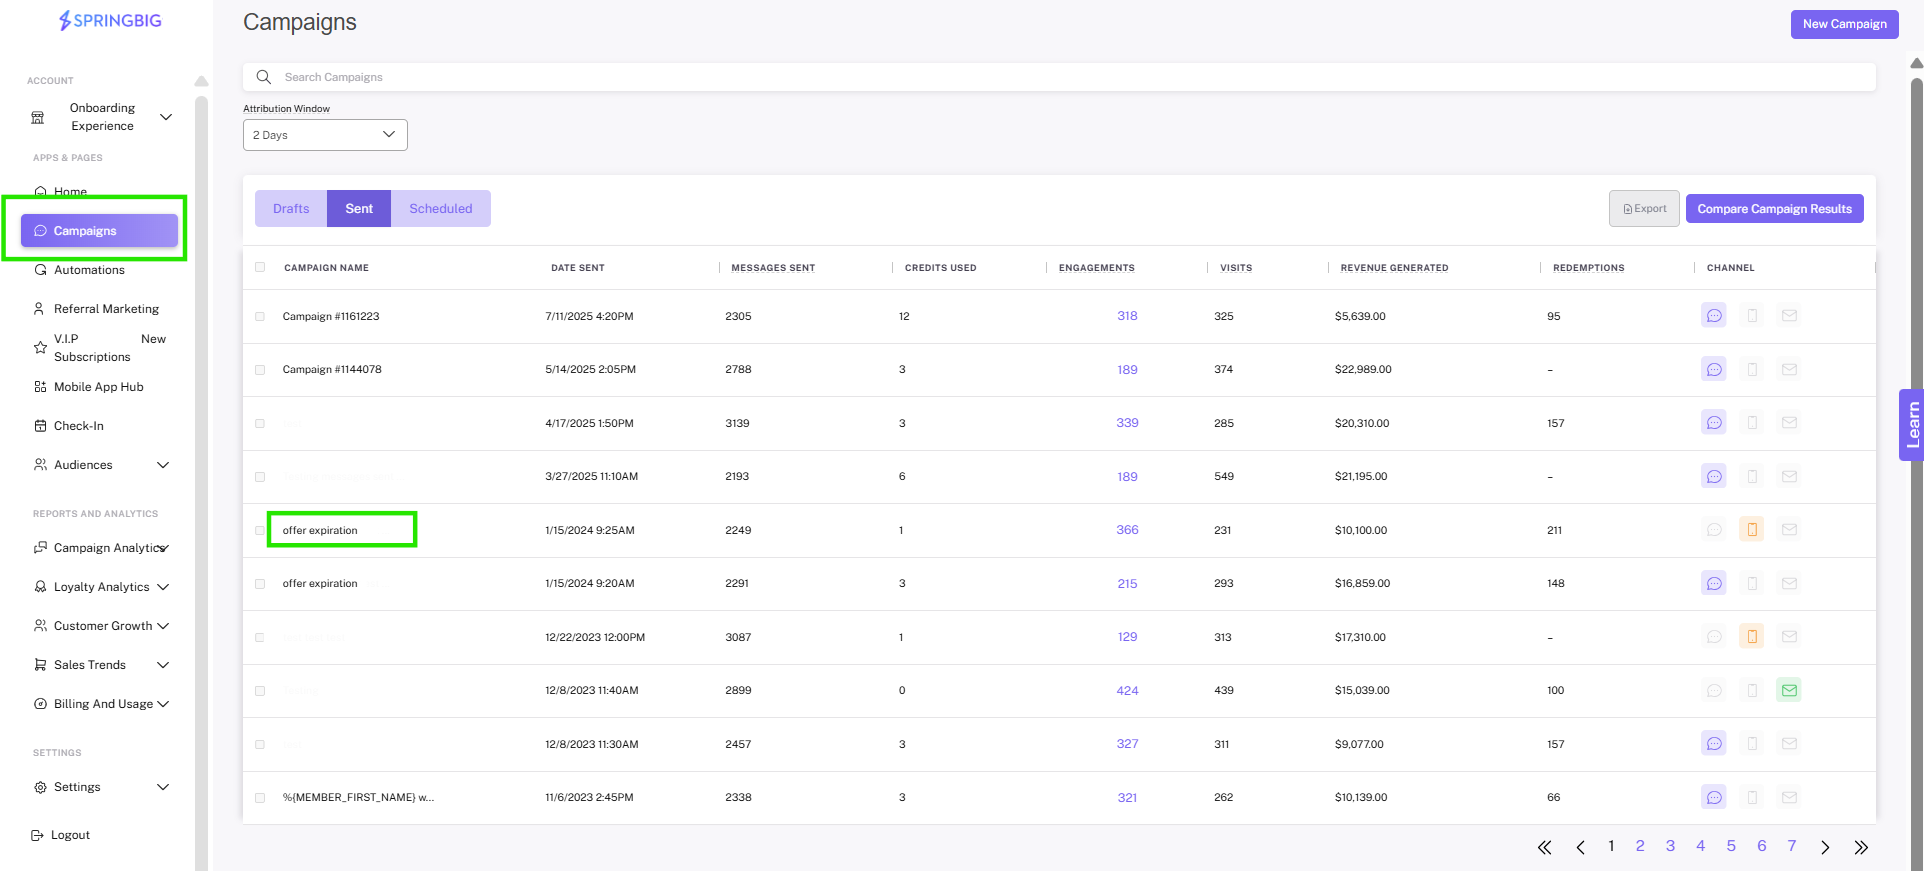Click the orange push icon on first offer expiration row

click(1752, 530)
